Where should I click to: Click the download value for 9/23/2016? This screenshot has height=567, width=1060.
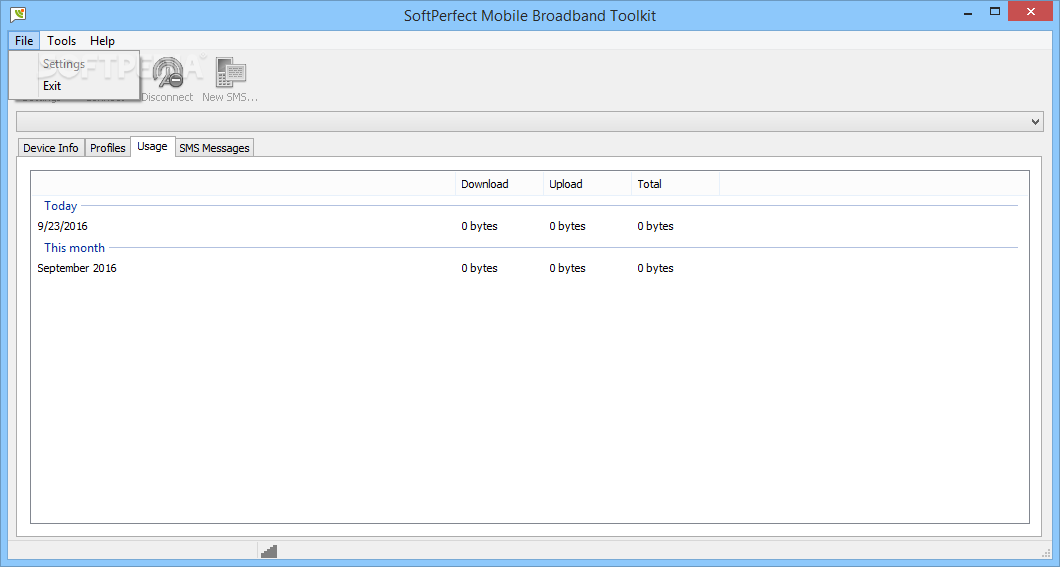point(479,226)
